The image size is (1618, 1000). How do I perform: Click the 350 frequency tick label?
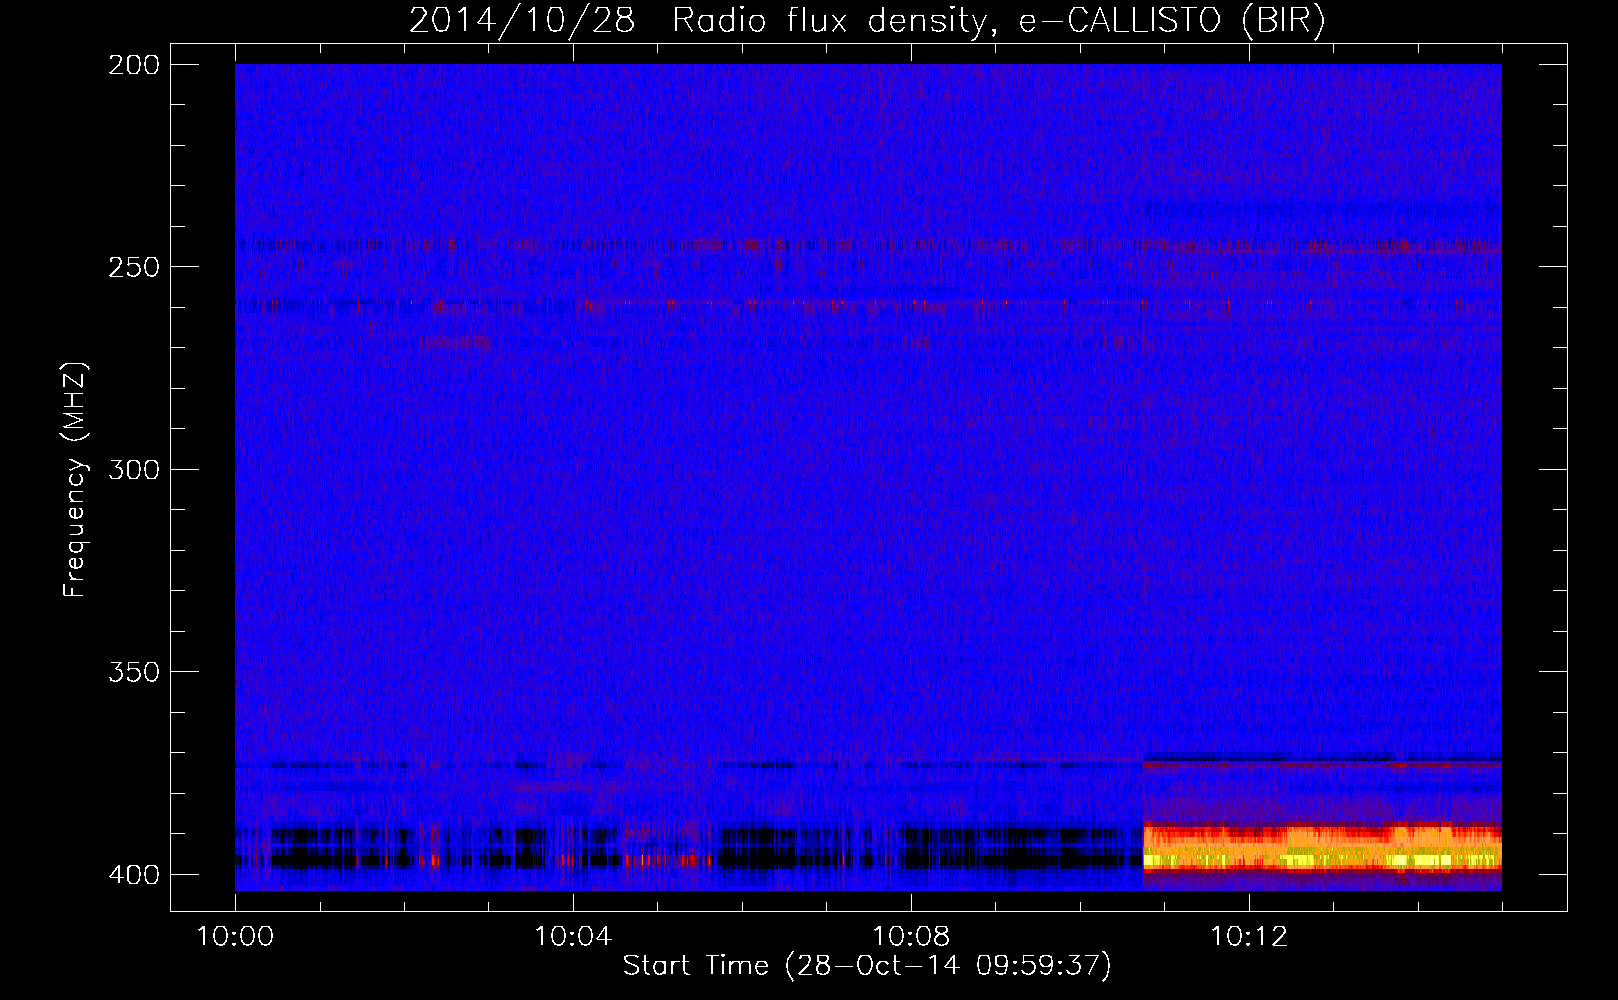click(x=134, y=671)
